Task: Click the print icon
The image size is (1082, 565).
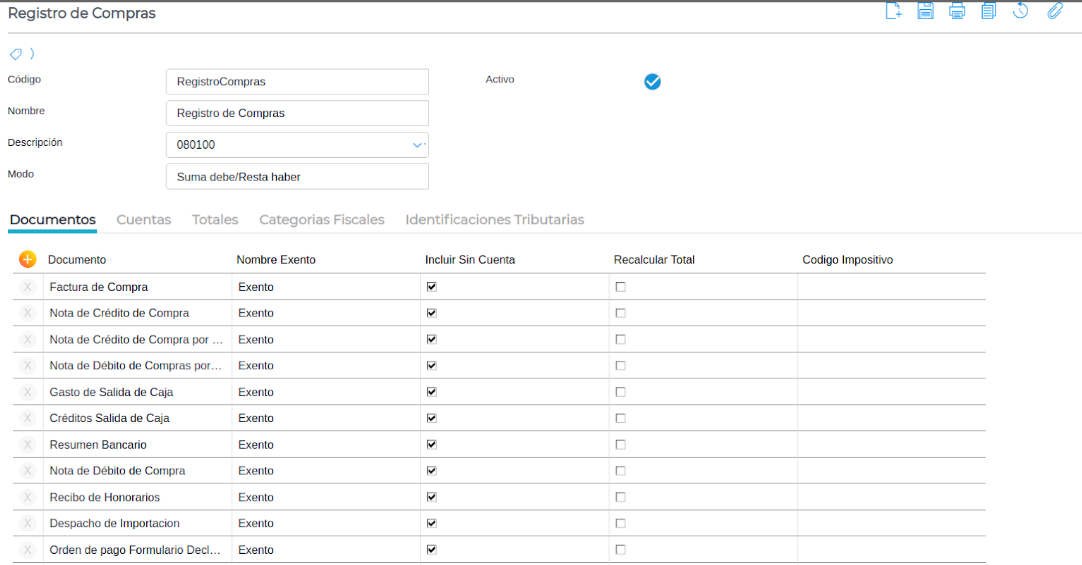Action: click(x=957, y=11)
